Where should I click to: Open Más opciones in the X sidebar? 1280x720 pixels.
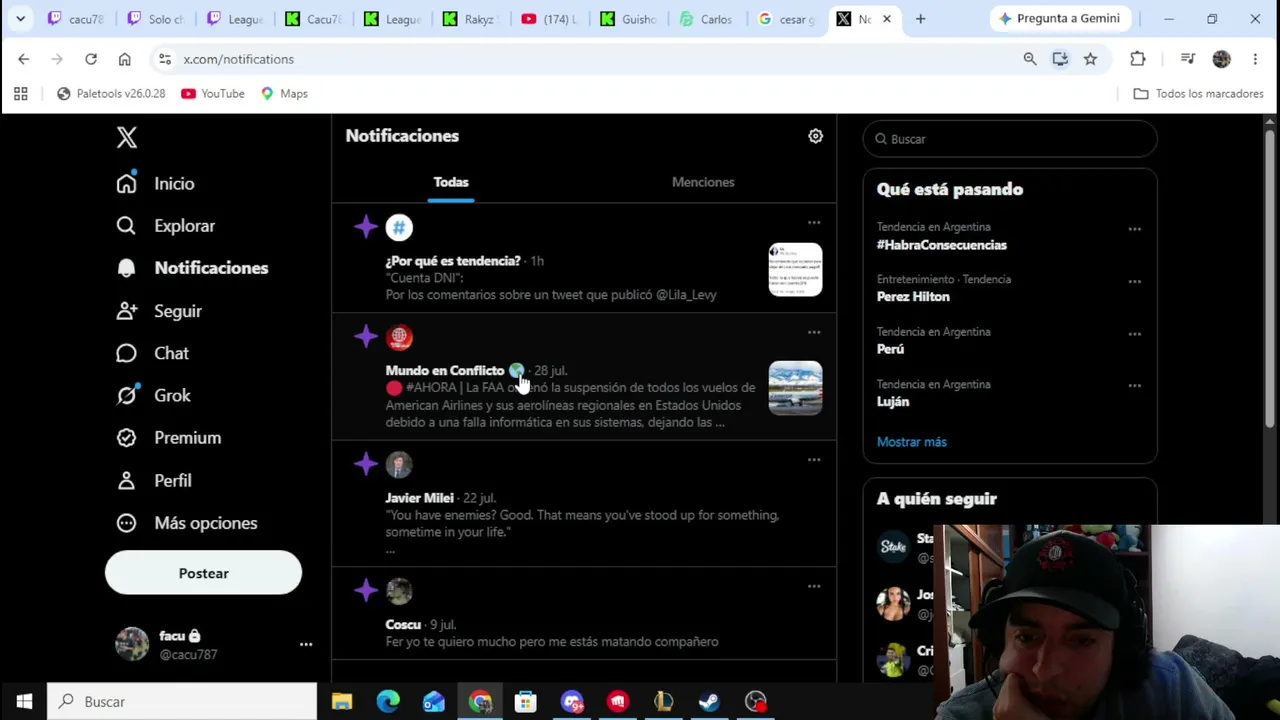tap(187, 523)
